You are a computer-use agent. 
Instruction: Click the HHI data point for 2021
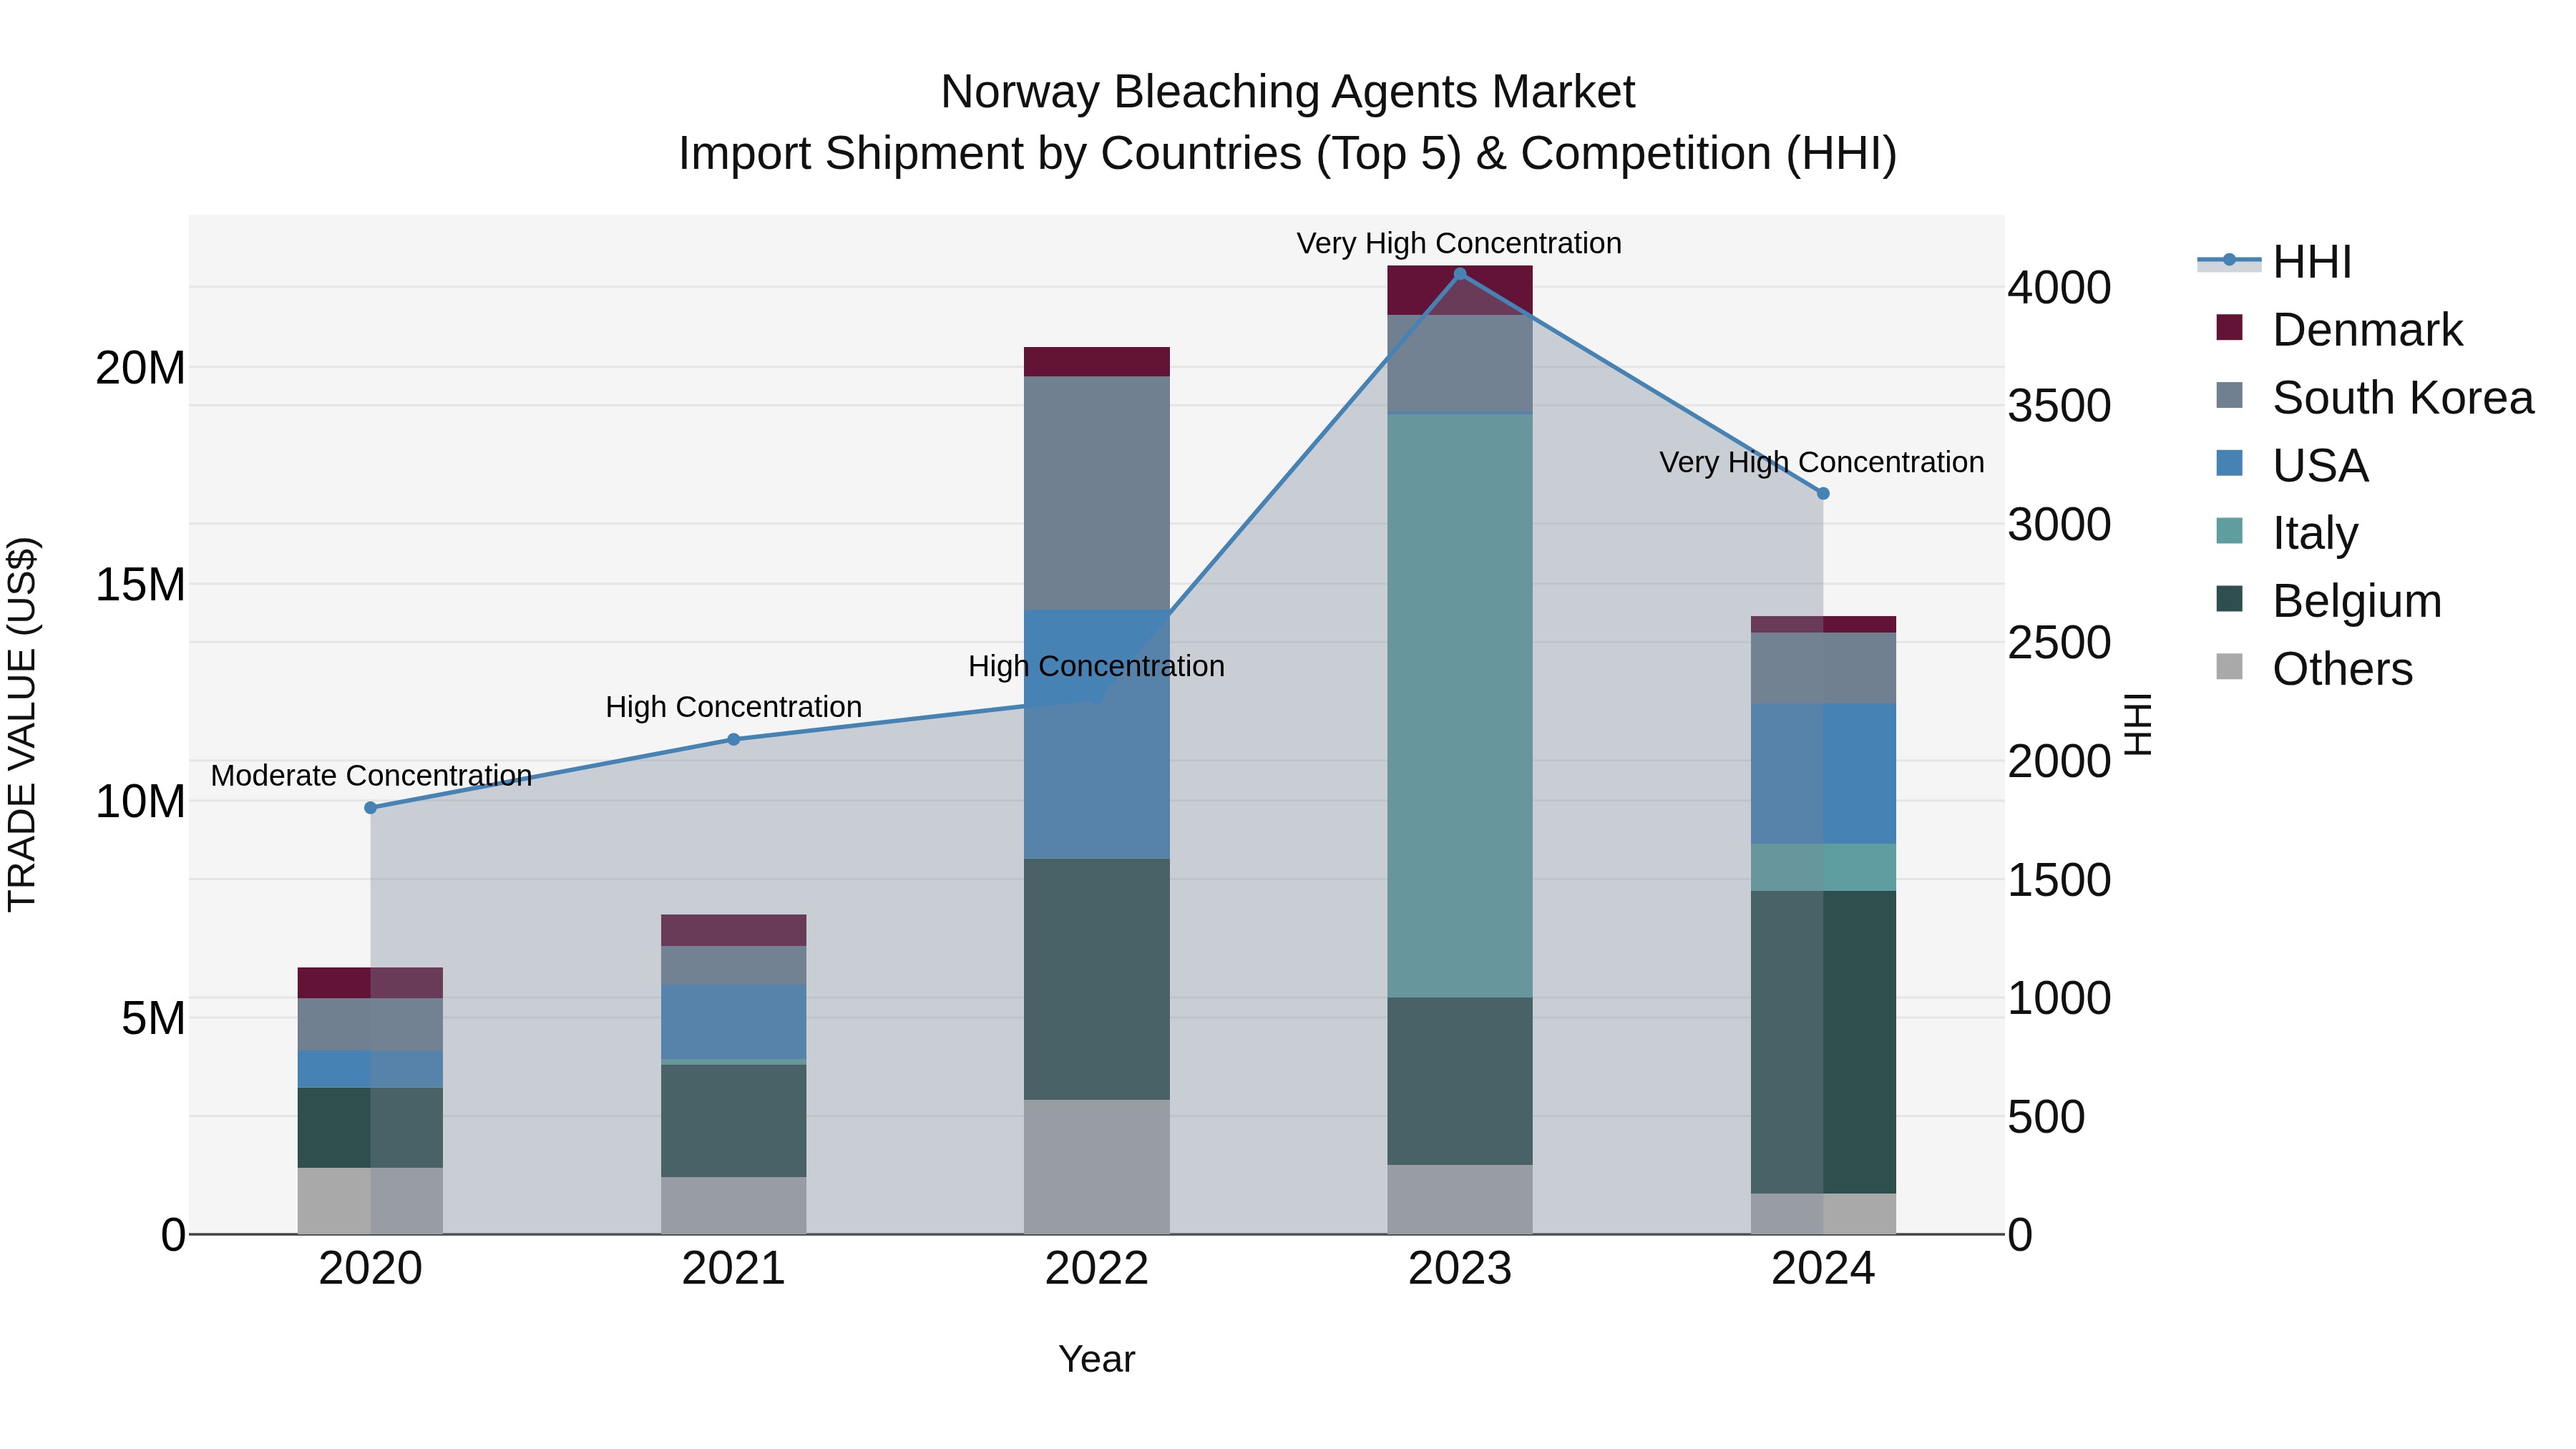[734, 740]
